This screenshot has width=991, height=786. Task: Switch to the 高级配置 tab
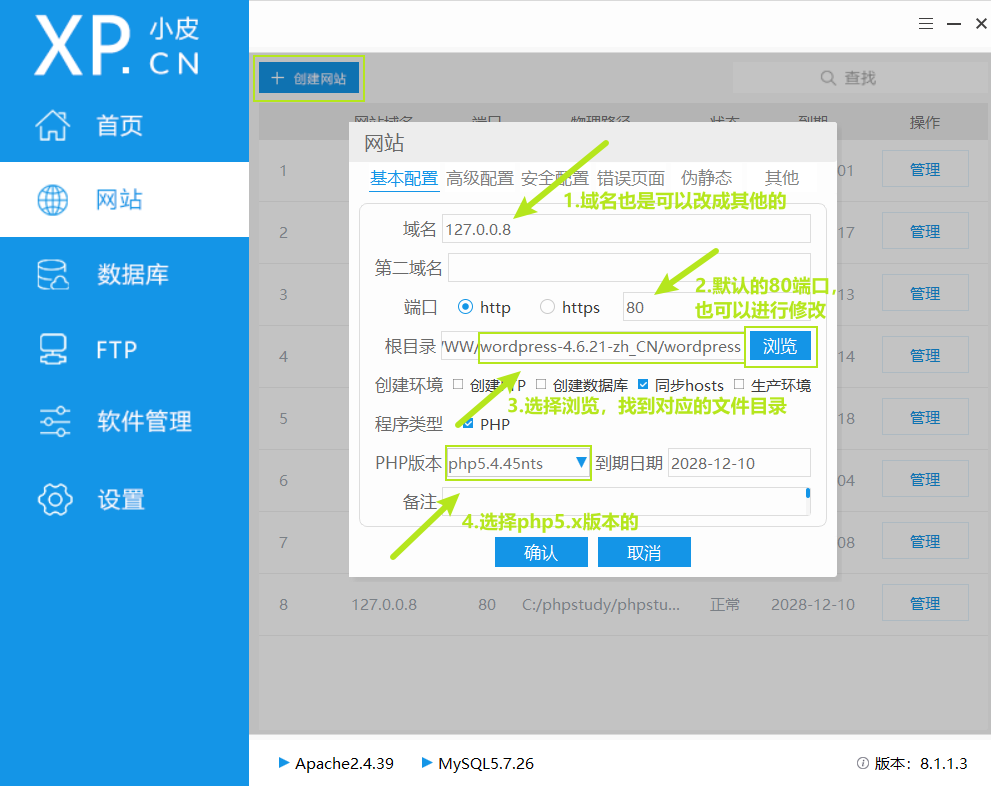pyautogui.click(x=479, y=177)
